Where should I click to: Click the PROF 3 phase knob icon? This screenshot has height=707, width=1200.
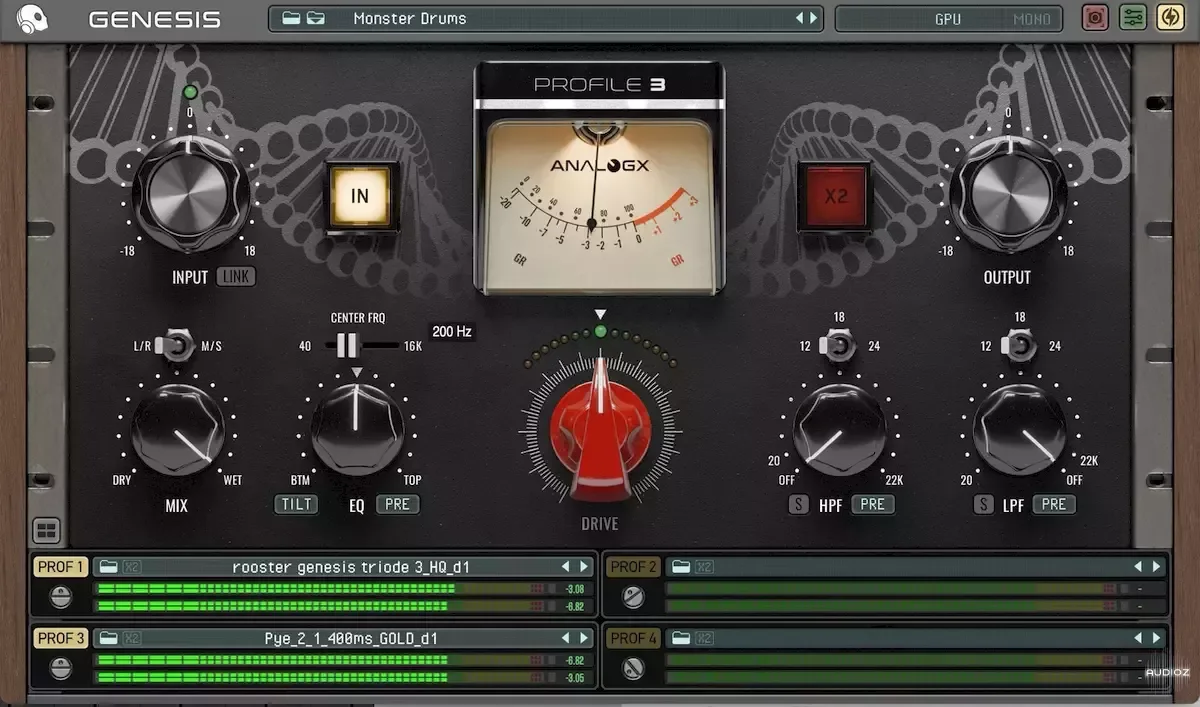61,668
